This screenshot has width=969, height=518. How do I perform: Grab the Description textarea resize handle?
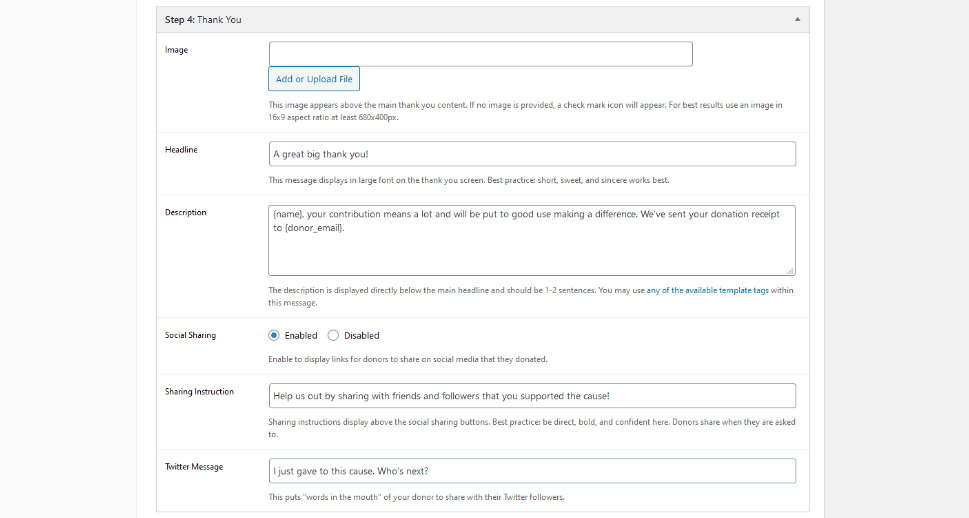tap(790, 270)
